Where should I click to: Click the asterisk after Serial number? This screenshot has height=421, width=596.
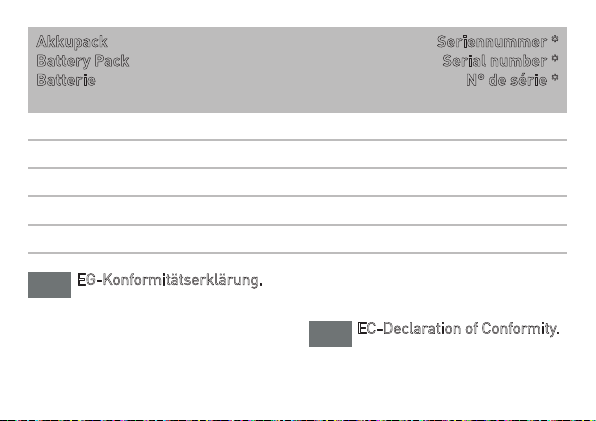555,59
